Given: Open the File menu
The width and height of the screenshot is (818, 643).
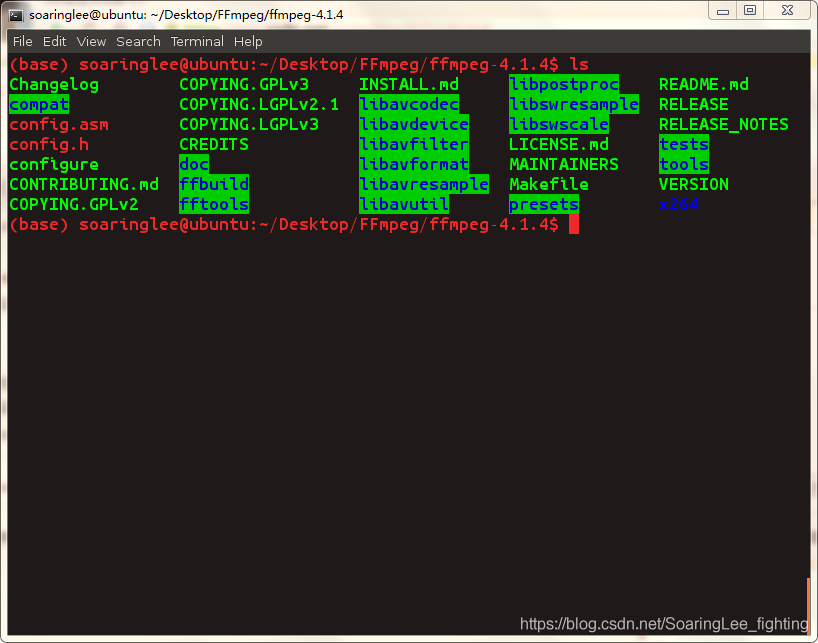Looking at the screenshot, I should (x=22, y=41).
